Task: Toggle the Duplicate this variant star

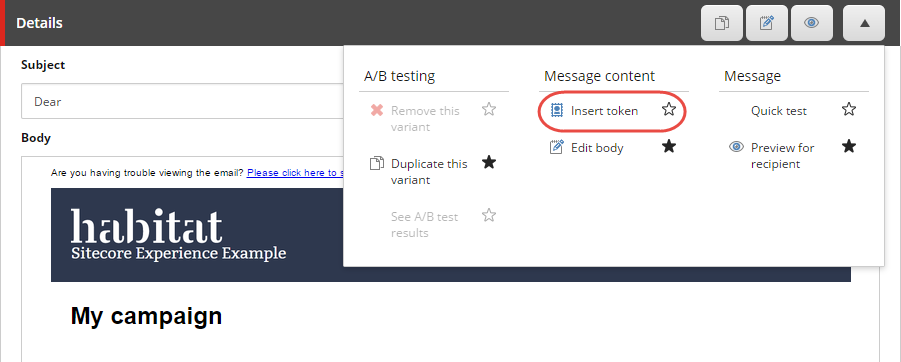Action: coord(489,162)
